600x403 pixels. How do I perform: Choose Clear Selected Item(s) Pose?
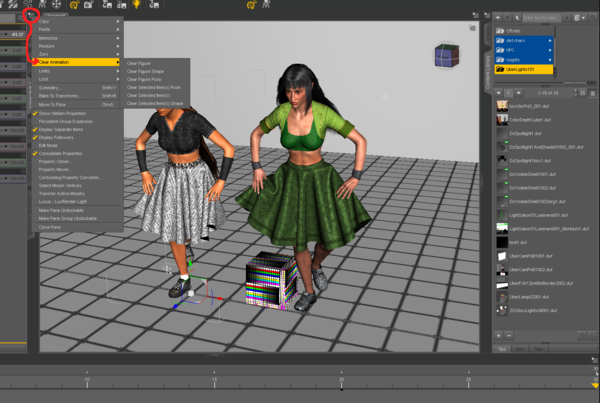(155, 87)
